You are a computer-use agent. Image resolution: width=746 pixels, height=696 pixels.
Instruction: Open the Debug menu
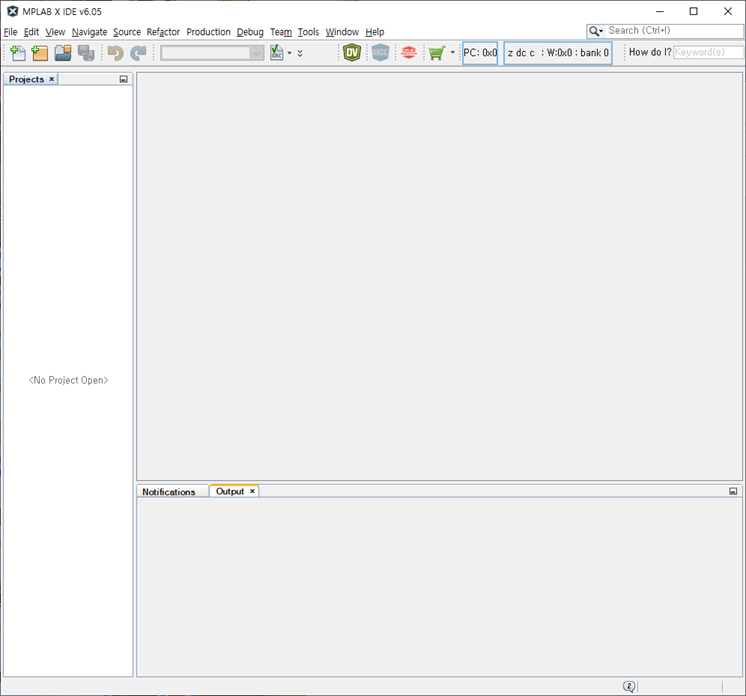click(x=250, y=32)
